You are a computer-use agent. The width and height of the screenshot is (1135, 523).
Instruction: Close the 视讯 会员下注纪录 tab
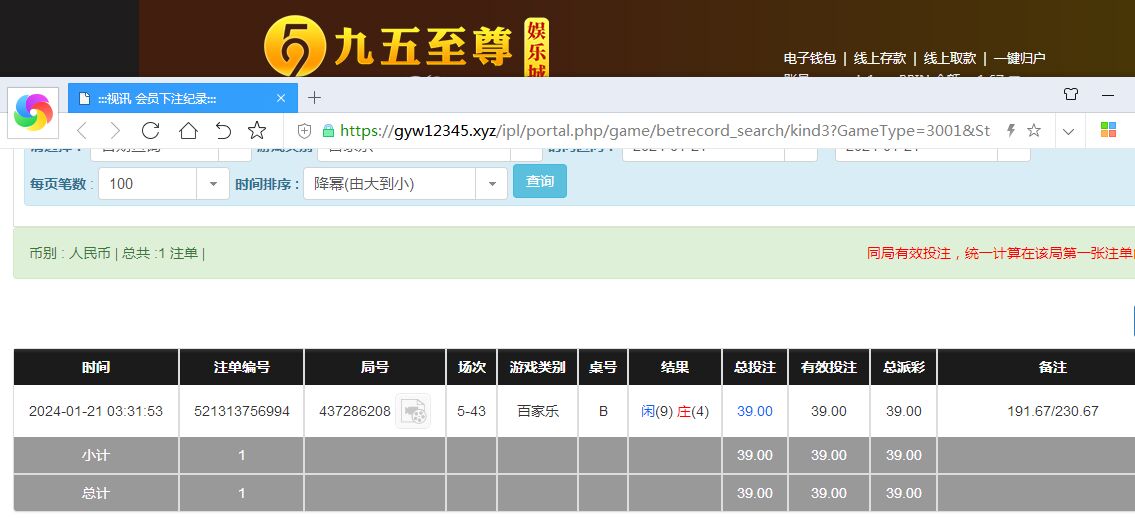[281, 98]
